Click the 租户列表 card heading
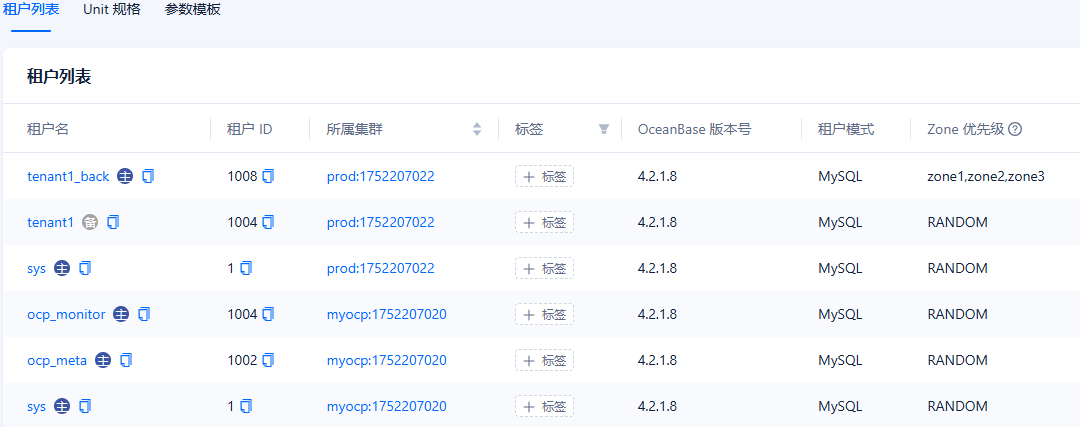Screen dimensions: 1080x427 pyautogui.click(x=59, y=76)
